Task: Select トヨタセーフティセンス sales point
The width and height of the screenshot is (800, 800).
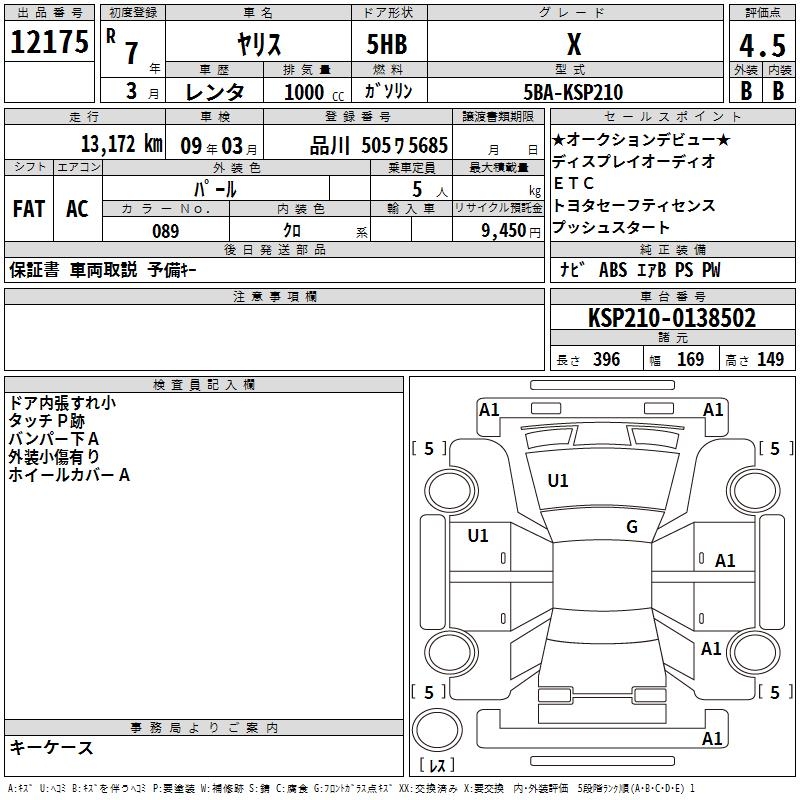Action: [634, 205]
